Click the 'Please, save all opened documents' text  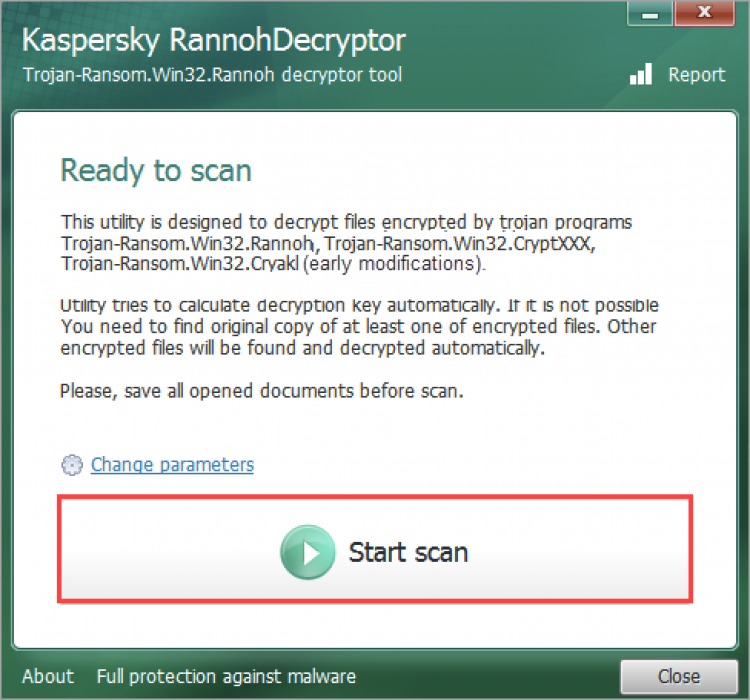[x=262, y=391]
